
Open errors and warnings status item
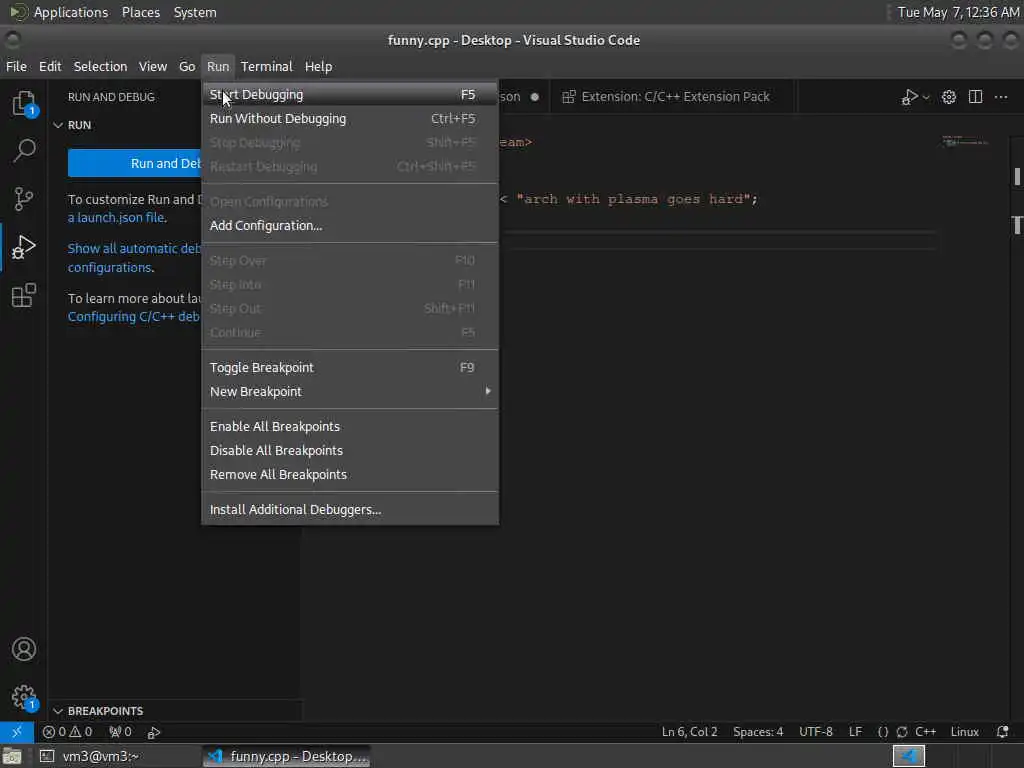coord(67,731)
